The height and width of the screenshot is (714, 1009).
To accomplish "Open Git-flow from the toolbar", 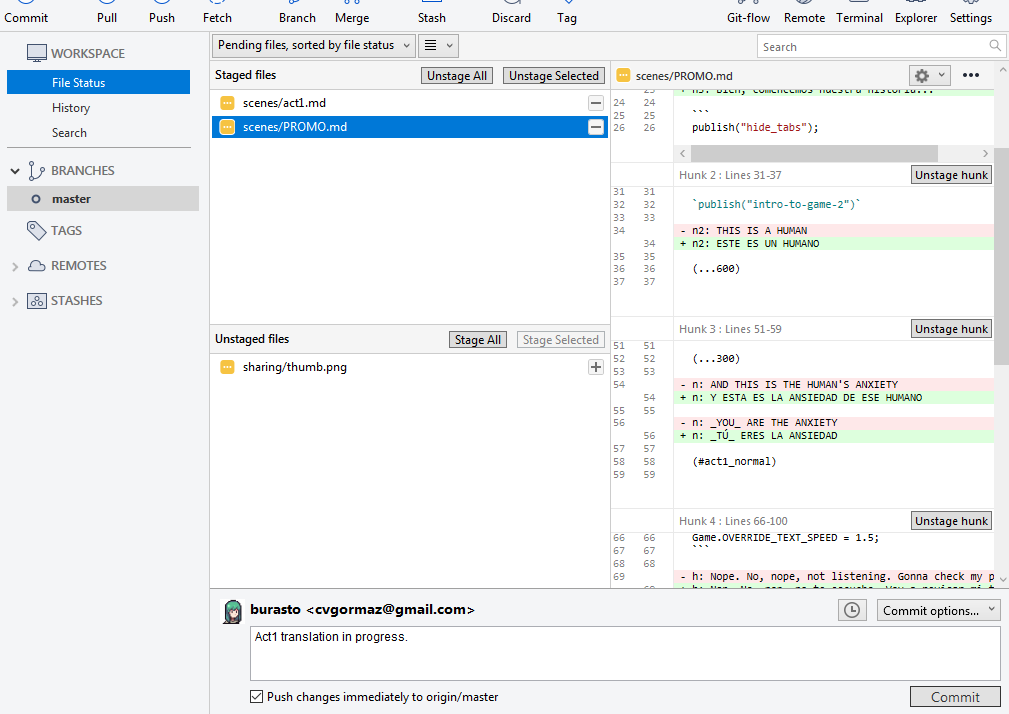I will (748, 12).
